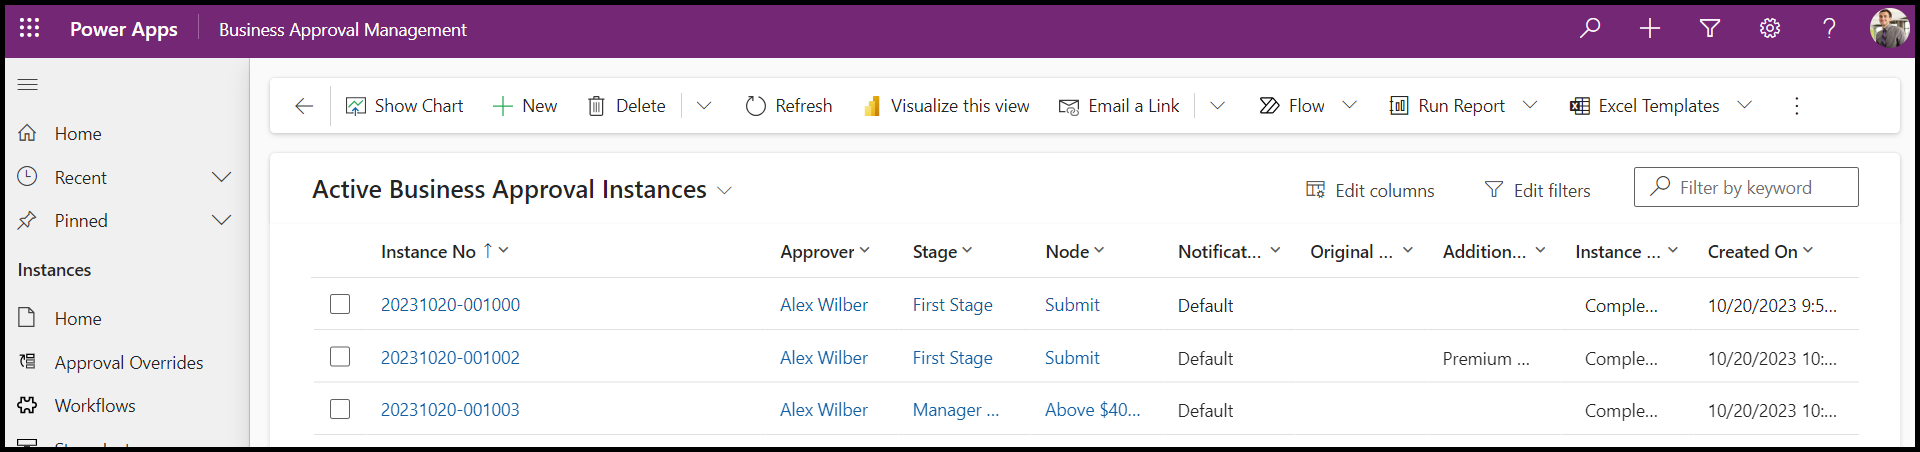Collapse the hamburger navigation menu

(x=28, y=85)
